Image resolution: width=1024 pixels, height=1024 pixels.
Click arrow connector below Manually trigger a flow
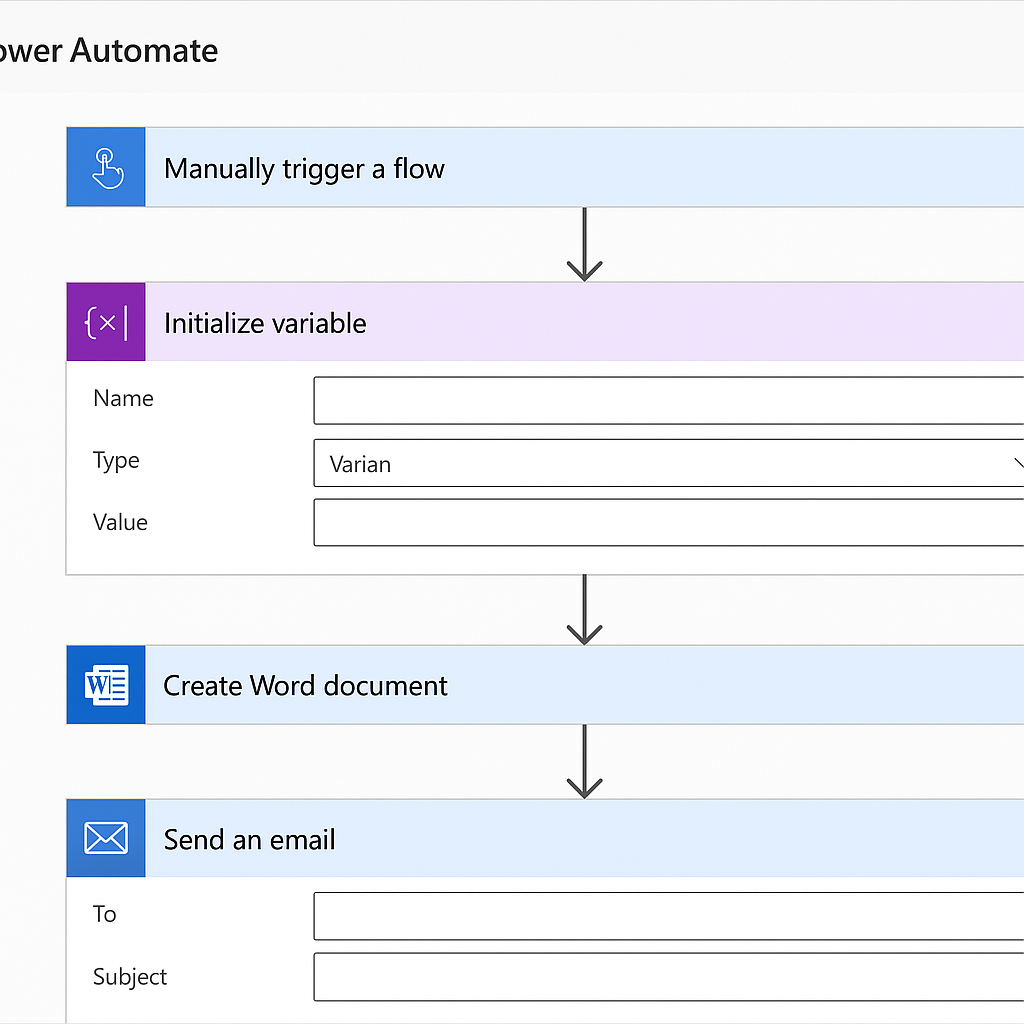click(584, 244)
